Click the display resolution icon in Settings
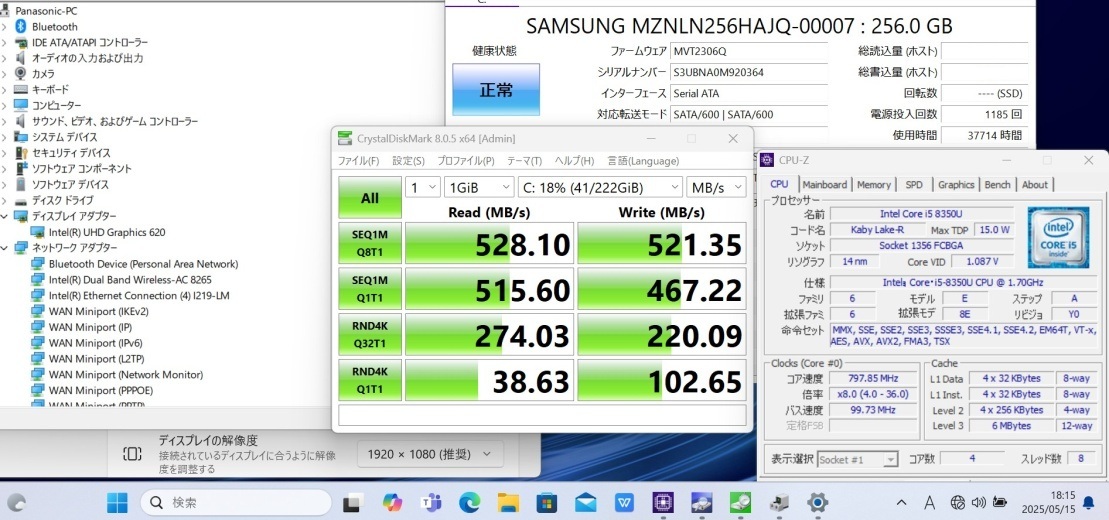Viewport: 1109px width, 520px height. pos(132,453)
